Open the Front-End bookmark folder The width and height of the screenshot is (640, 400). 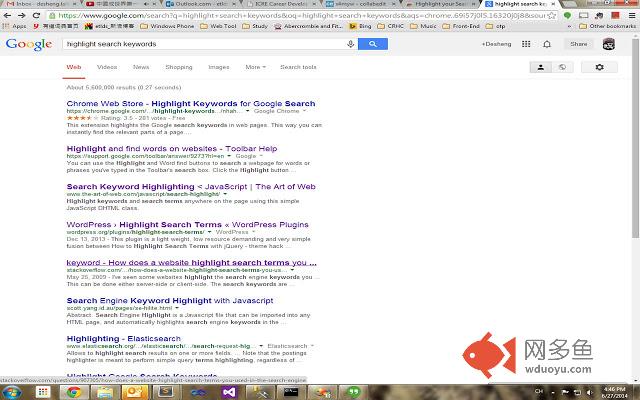tap(461, 26)
